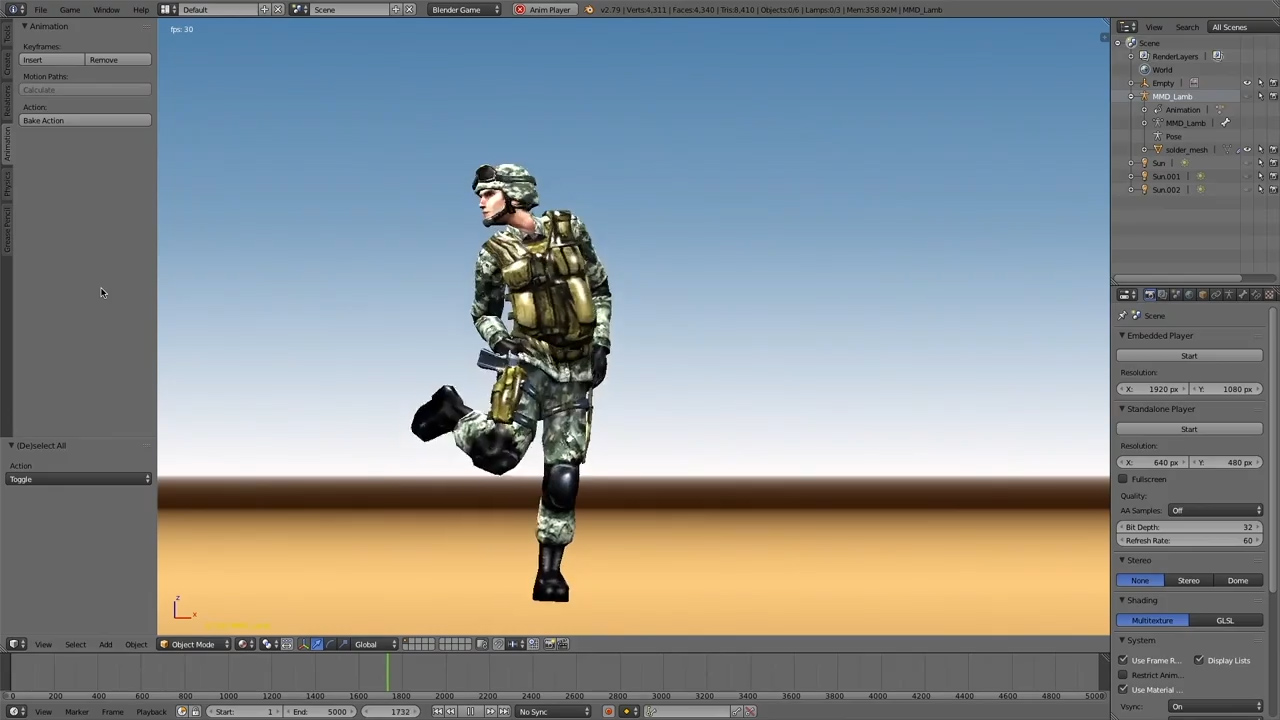Image resolution: width=1280 pixels, height=720 pixels.
Task: Toggle visibility eye of Empty object
Action: click(x=1247, y=83)
